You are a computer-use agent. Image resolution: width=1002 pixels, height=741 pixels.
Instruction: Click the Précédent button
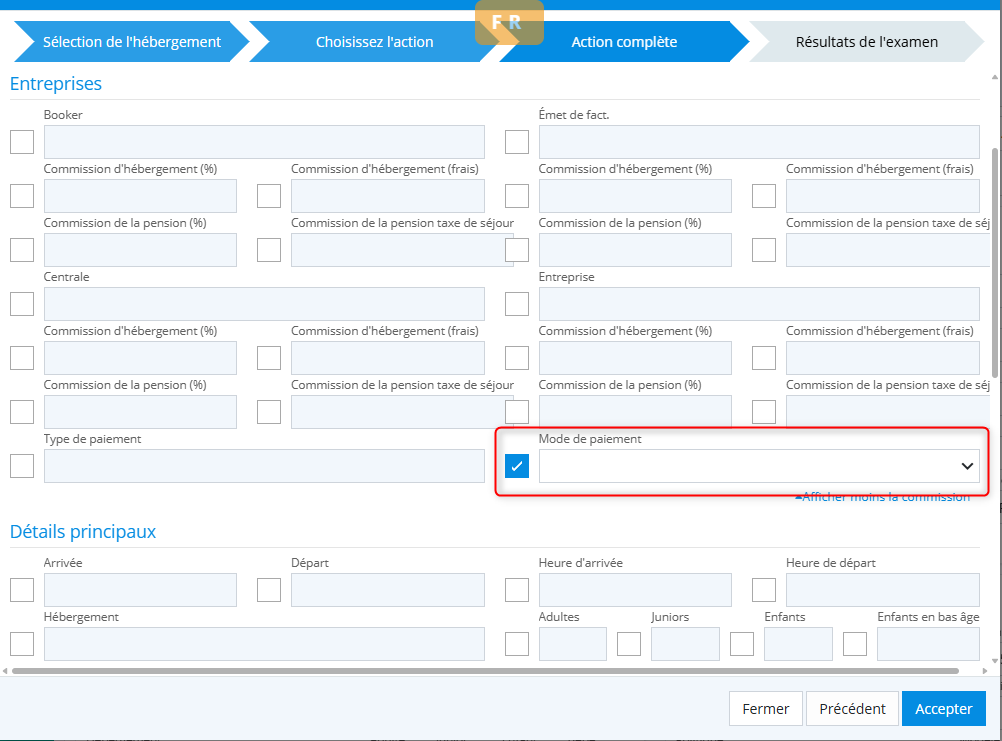point(852,708)
